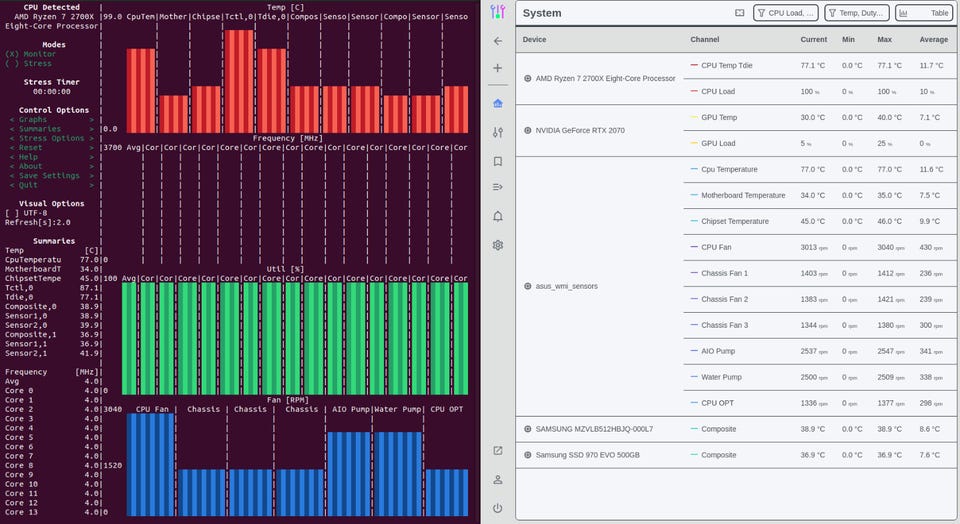Image resolution: width=960 pixels, height=524 pixels.
Task: Select the Chassis Fan 2 channel
Action: point(820,299)
